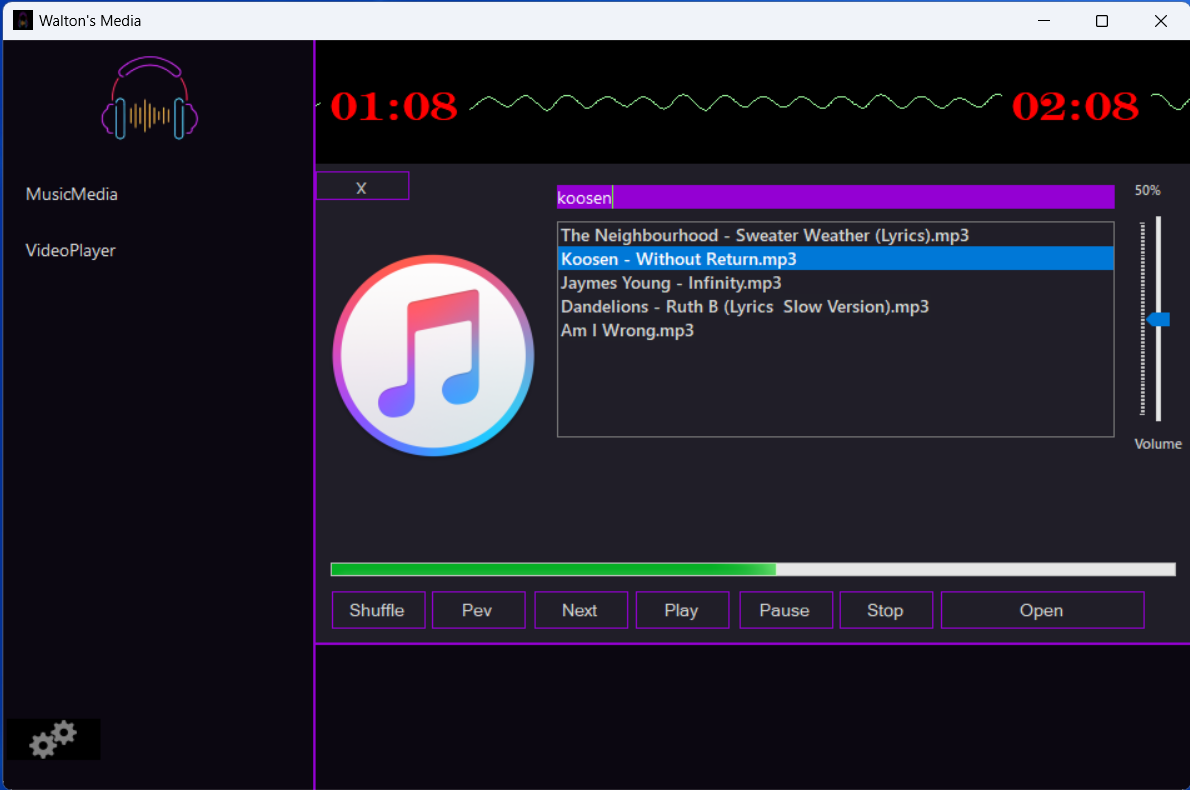Click the headphones logo icon
The width and height of the screenshot is (1190, 790).
point(150,98)
